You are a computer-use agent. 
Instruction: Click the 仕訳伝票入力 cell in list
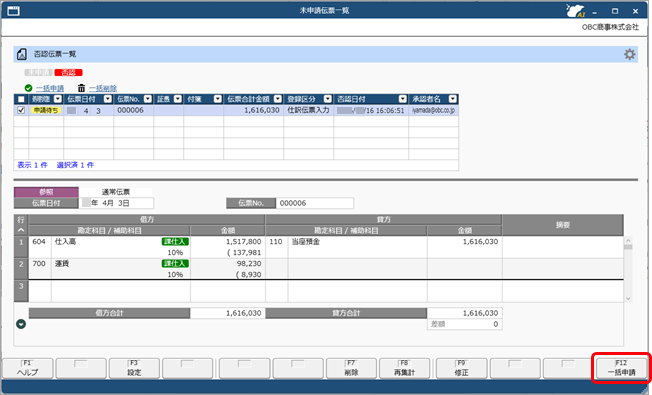[x=308, y=110]
